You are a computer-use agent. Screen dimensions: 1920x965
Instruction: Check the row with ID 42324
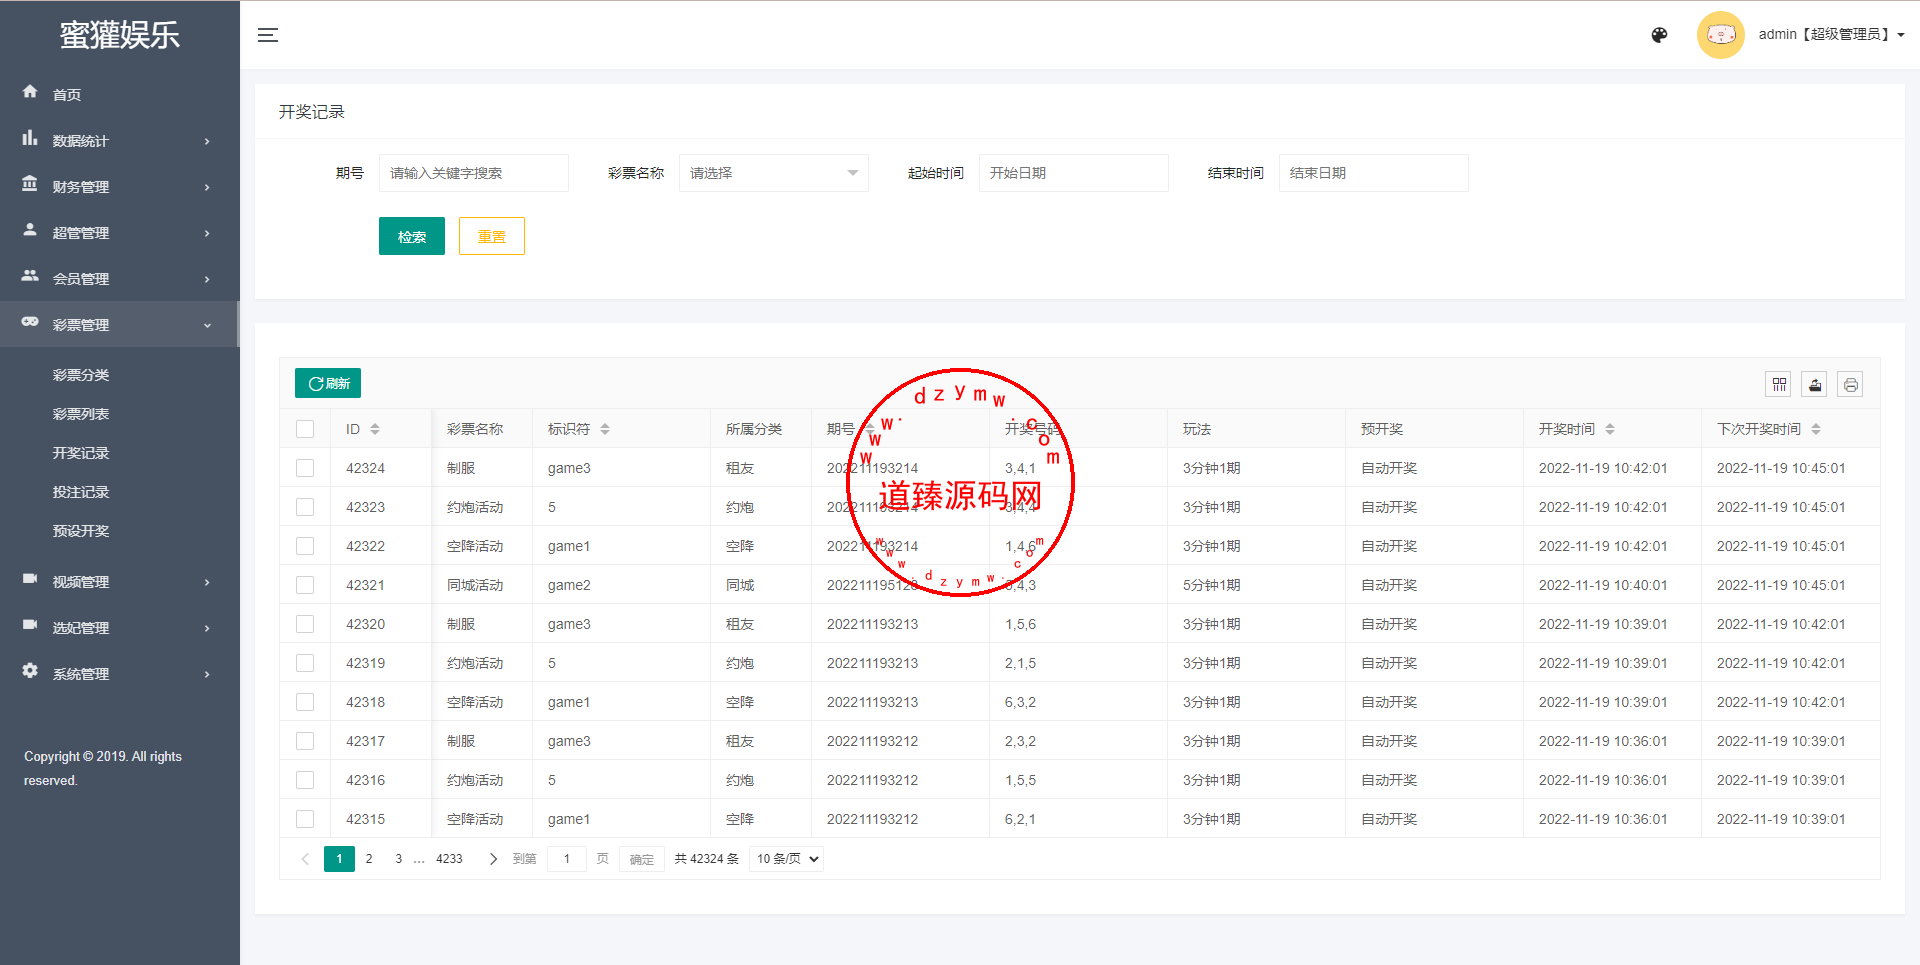[x=305, y=468]
